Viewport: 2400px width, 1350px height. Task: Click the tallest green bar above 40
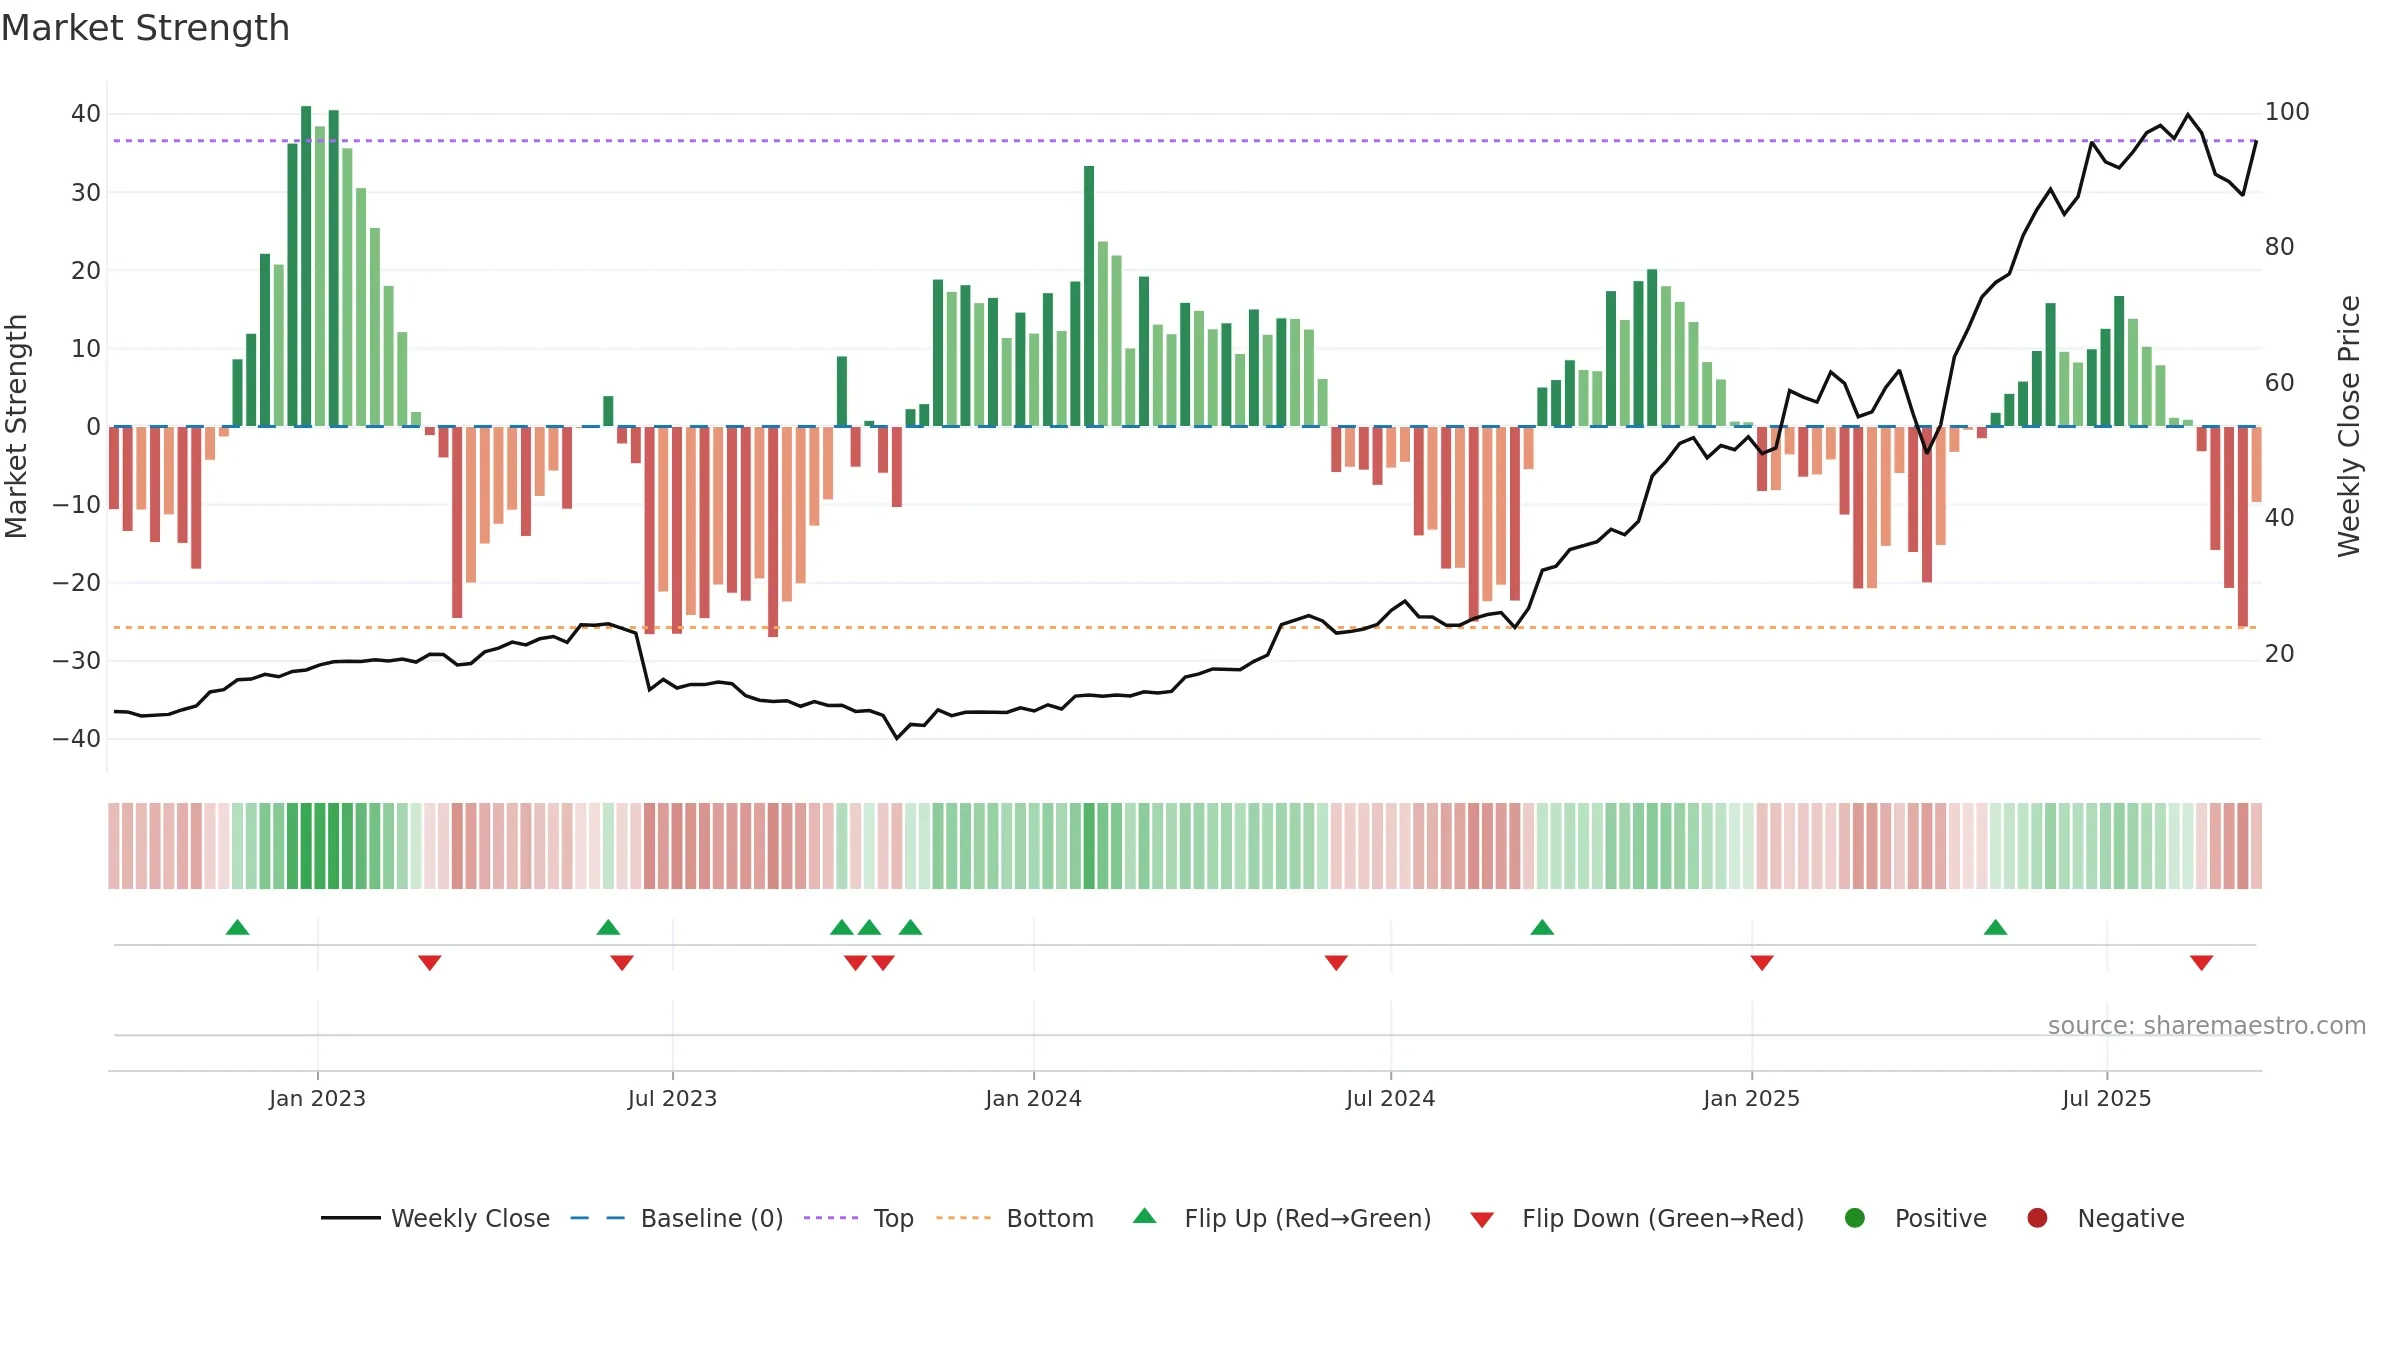306,266
